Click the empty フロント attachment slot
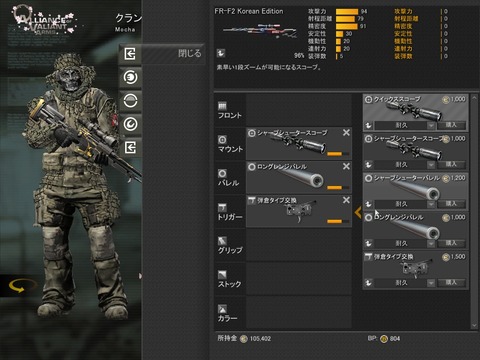 tap(299, 110)
